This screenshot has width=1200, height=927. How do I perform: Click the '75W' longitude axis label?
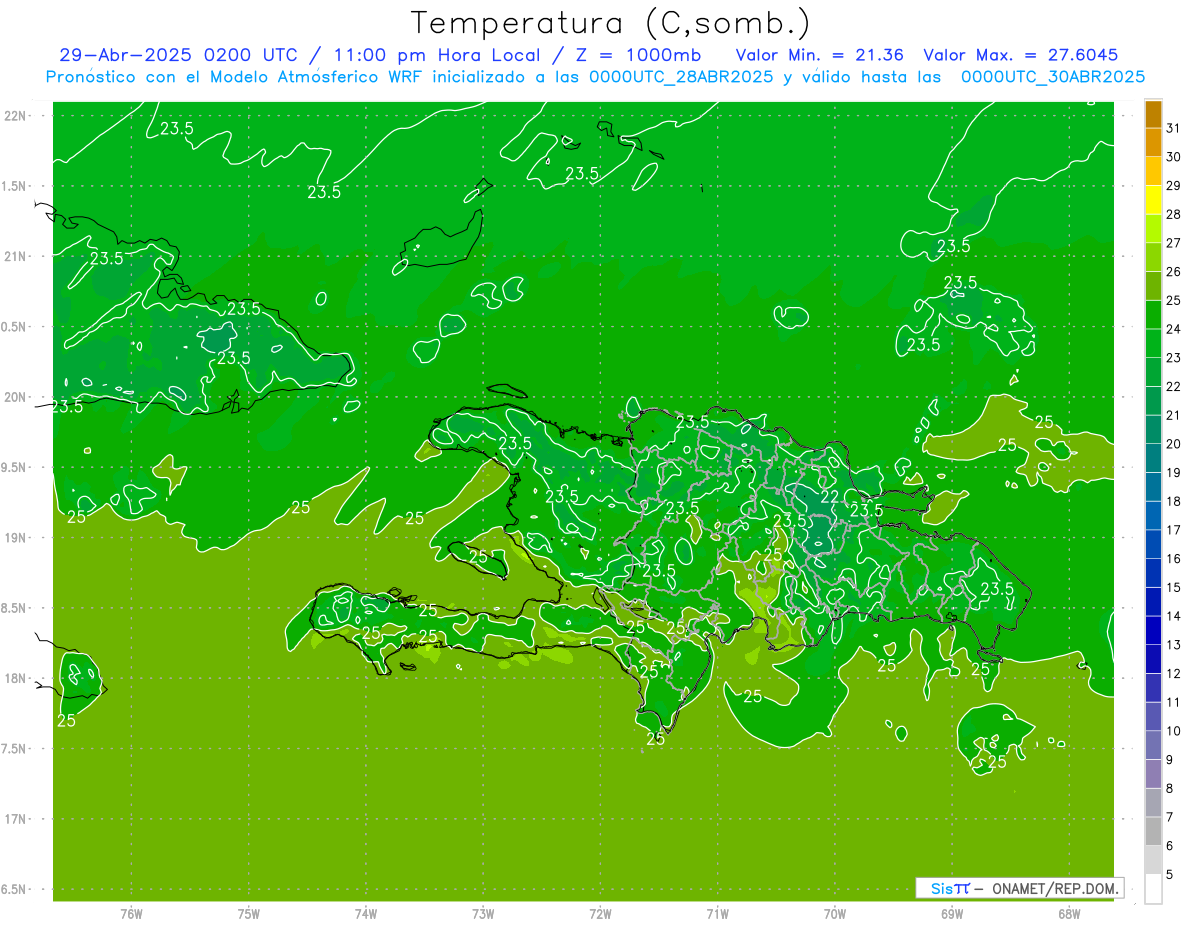249,913
